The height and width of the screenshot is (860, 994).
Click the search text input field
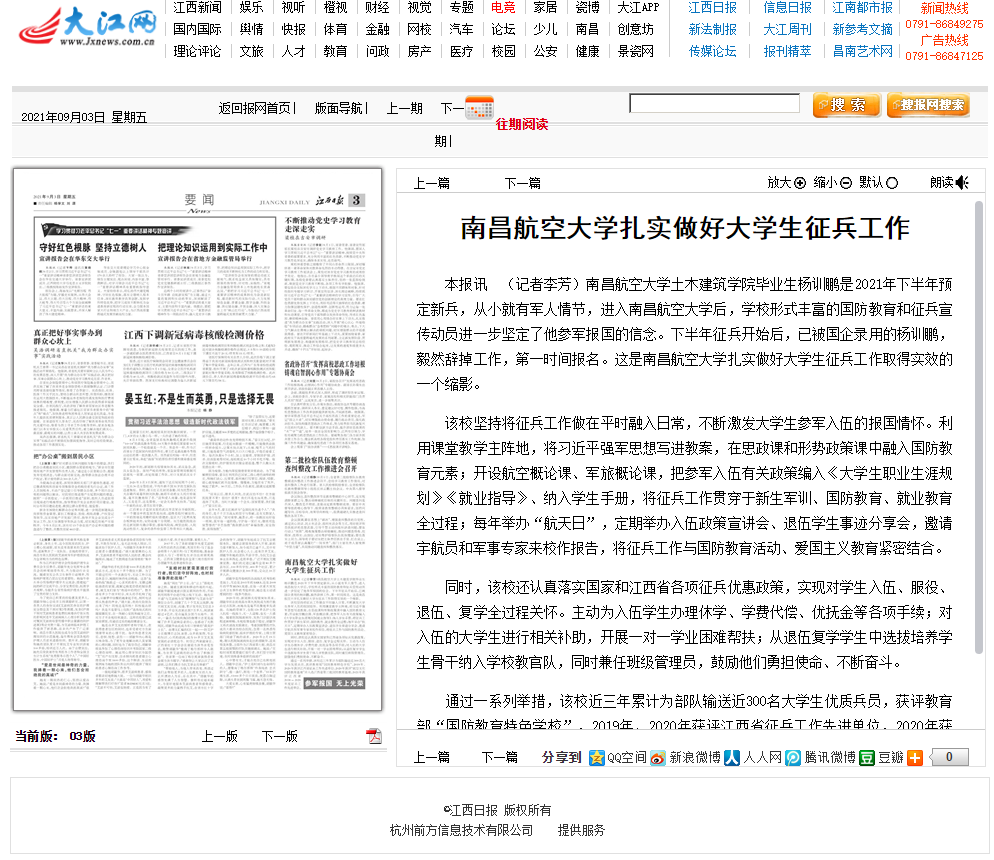click(714, 103)
